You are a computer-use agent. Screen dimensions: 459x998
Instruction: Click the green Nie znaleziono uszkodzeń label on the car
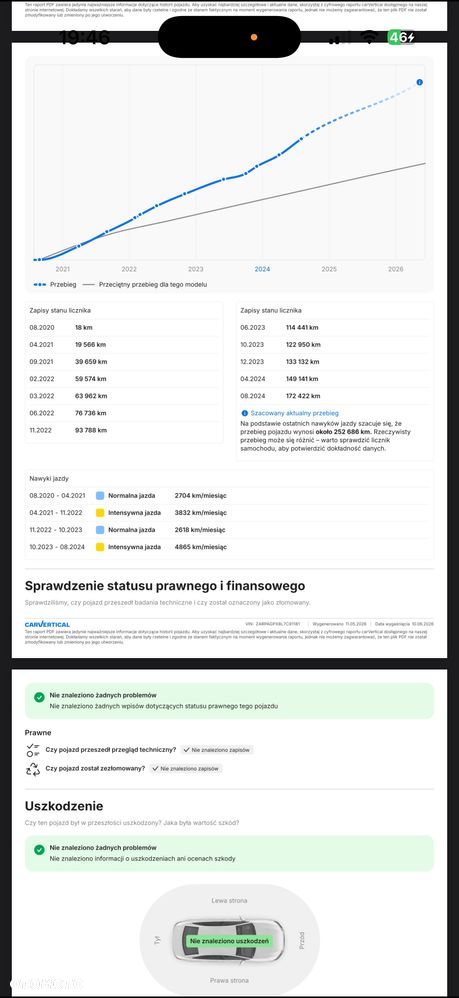(x=229, y=941)
